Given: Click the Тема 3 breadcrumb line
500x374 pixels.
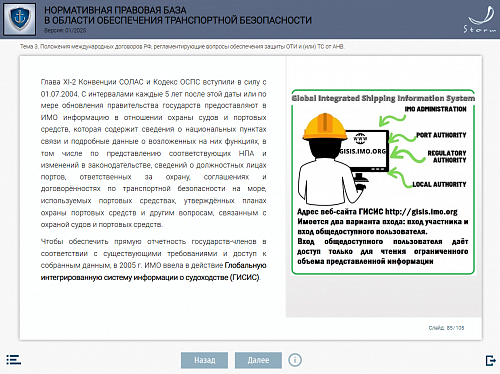Looking at the screenshot, I should point(182,47).
